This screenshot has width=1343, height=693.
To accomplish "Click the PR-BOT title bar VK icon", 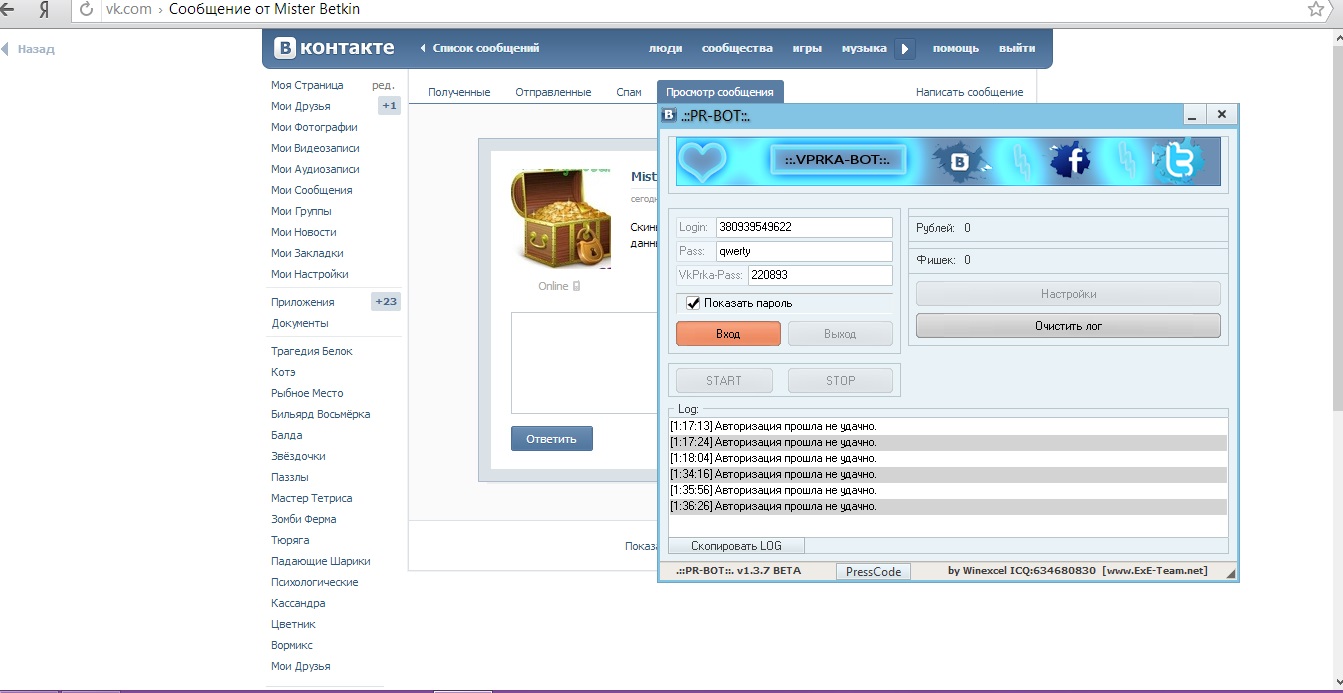I will click(x=670, y=115).
